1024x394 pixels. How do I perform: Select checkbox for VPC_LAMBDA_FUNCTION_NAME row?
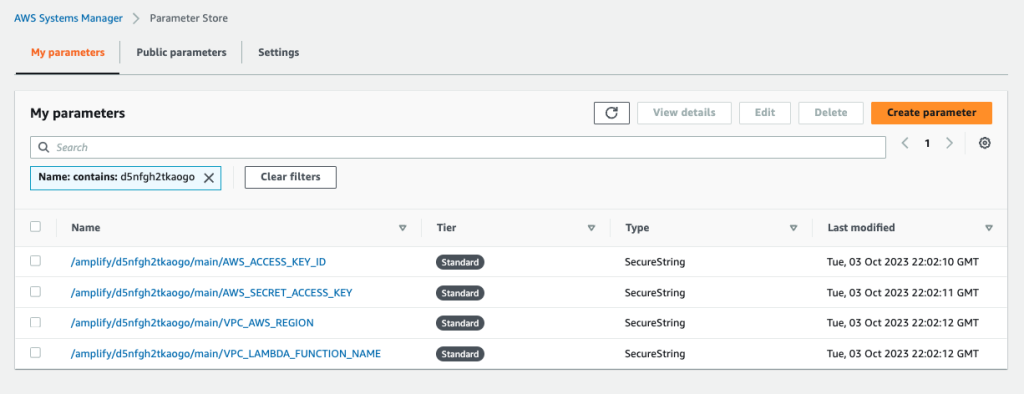click(x=35, y=353)
